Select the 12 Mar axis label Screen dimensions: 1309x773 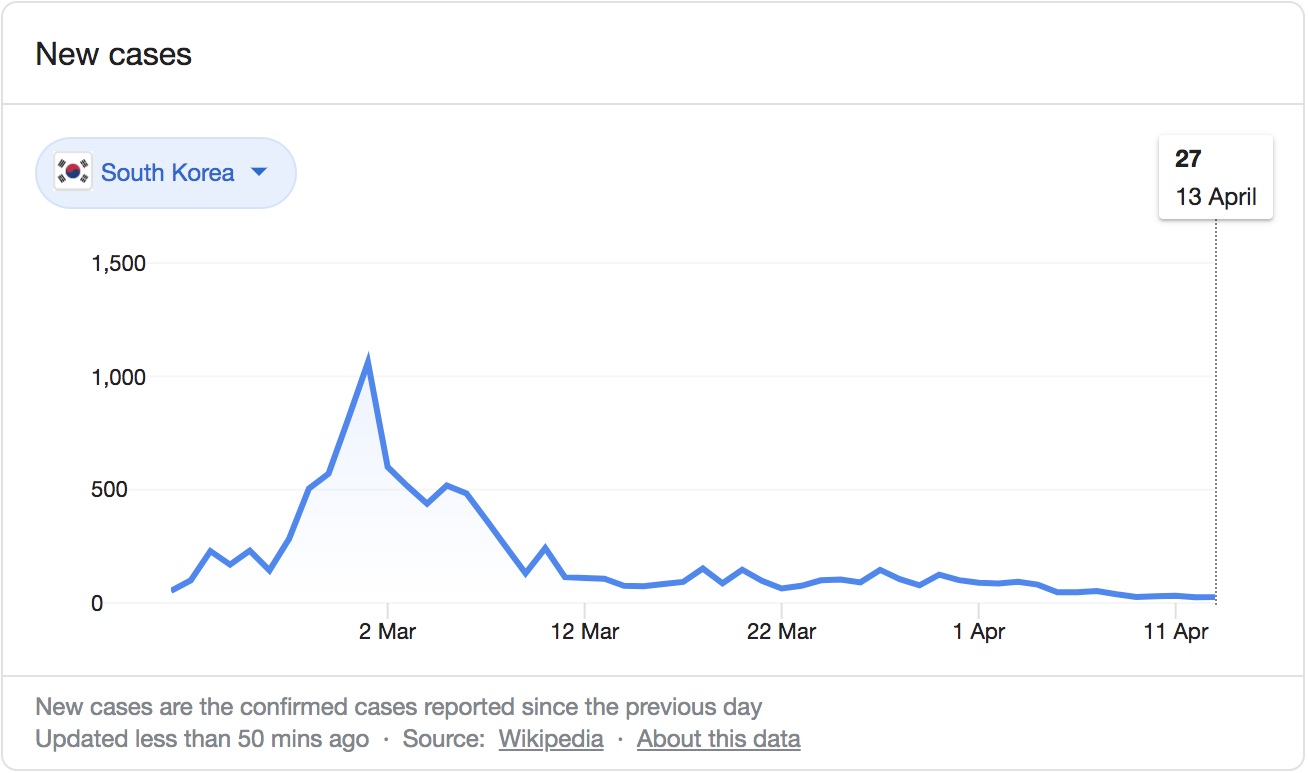585,632
